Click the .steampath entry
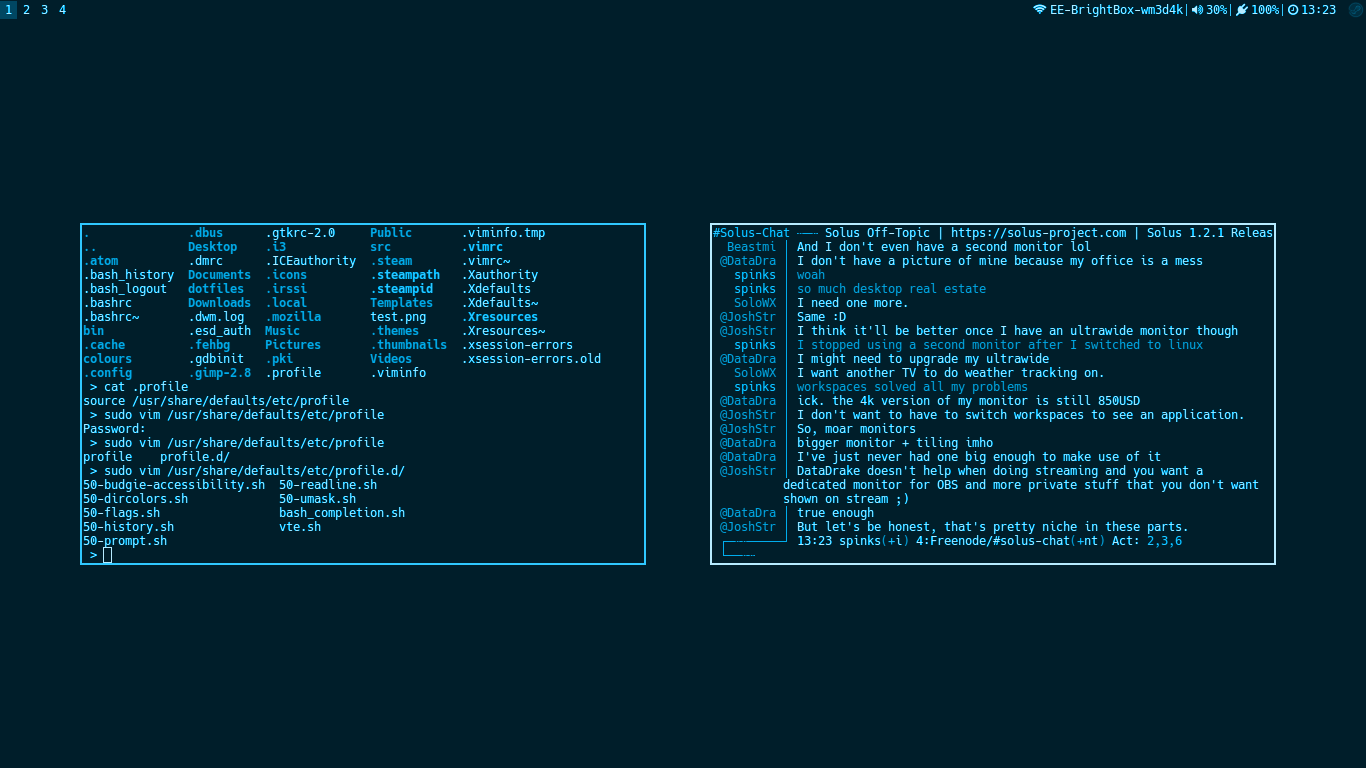The width and height of the screenshot is (1366, 768). tap(405, 275)
